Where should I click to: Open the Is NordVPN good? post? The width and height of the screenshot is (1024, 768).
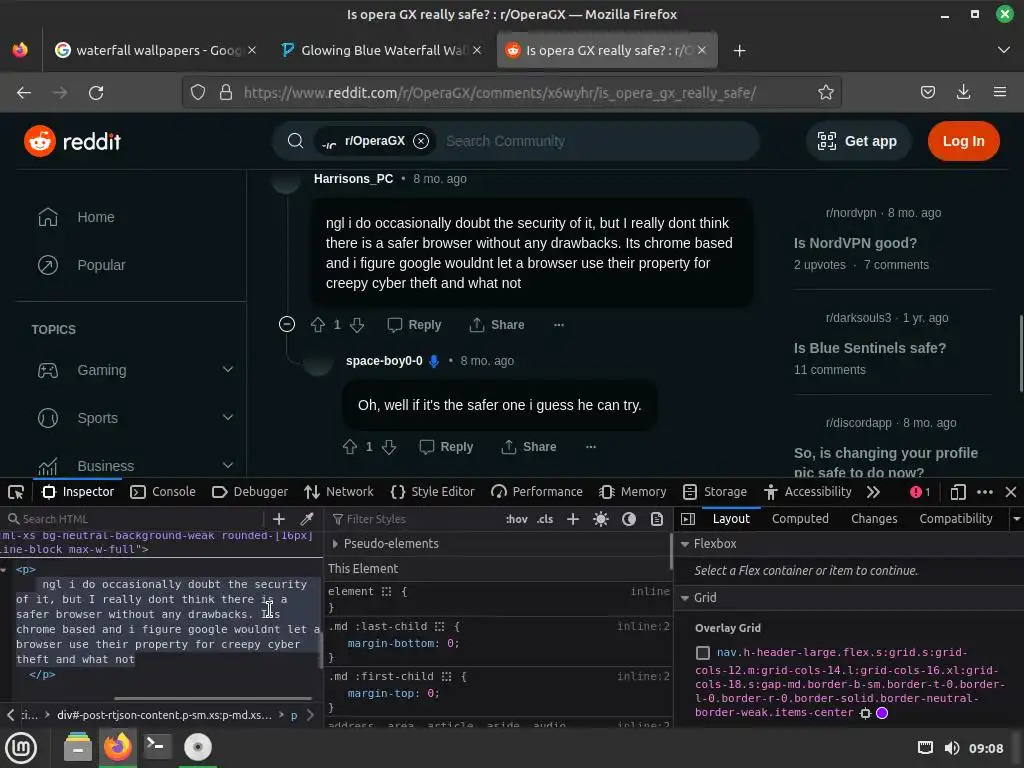click(855, 243)
